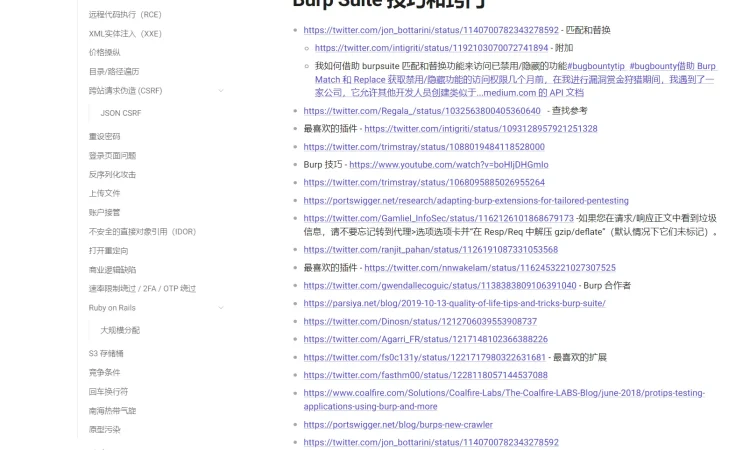Open YouTube Burp 技巧 video link
Image resolution: width=750 pixels, height=450 pixels.
449,165
